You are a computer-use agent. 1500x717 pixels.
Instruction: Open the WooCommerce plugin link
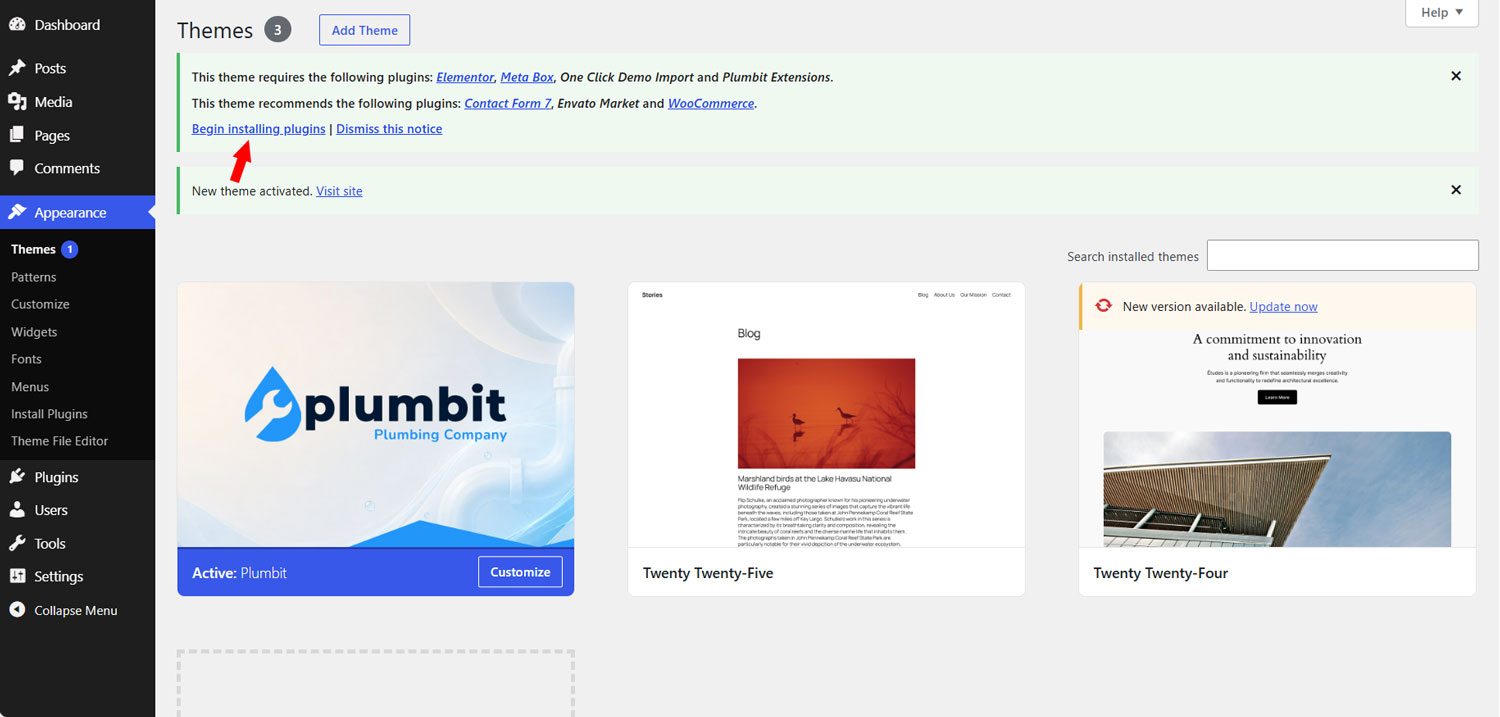[x=711, y=103]
